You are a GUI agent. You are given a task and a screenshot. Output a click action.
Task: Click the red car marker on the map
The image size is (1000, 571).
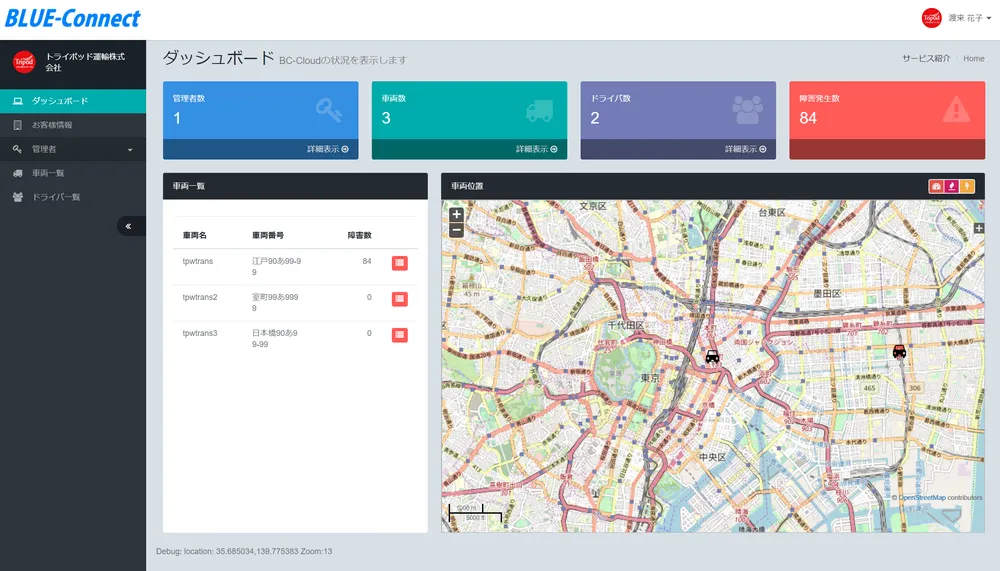point(899,350)
